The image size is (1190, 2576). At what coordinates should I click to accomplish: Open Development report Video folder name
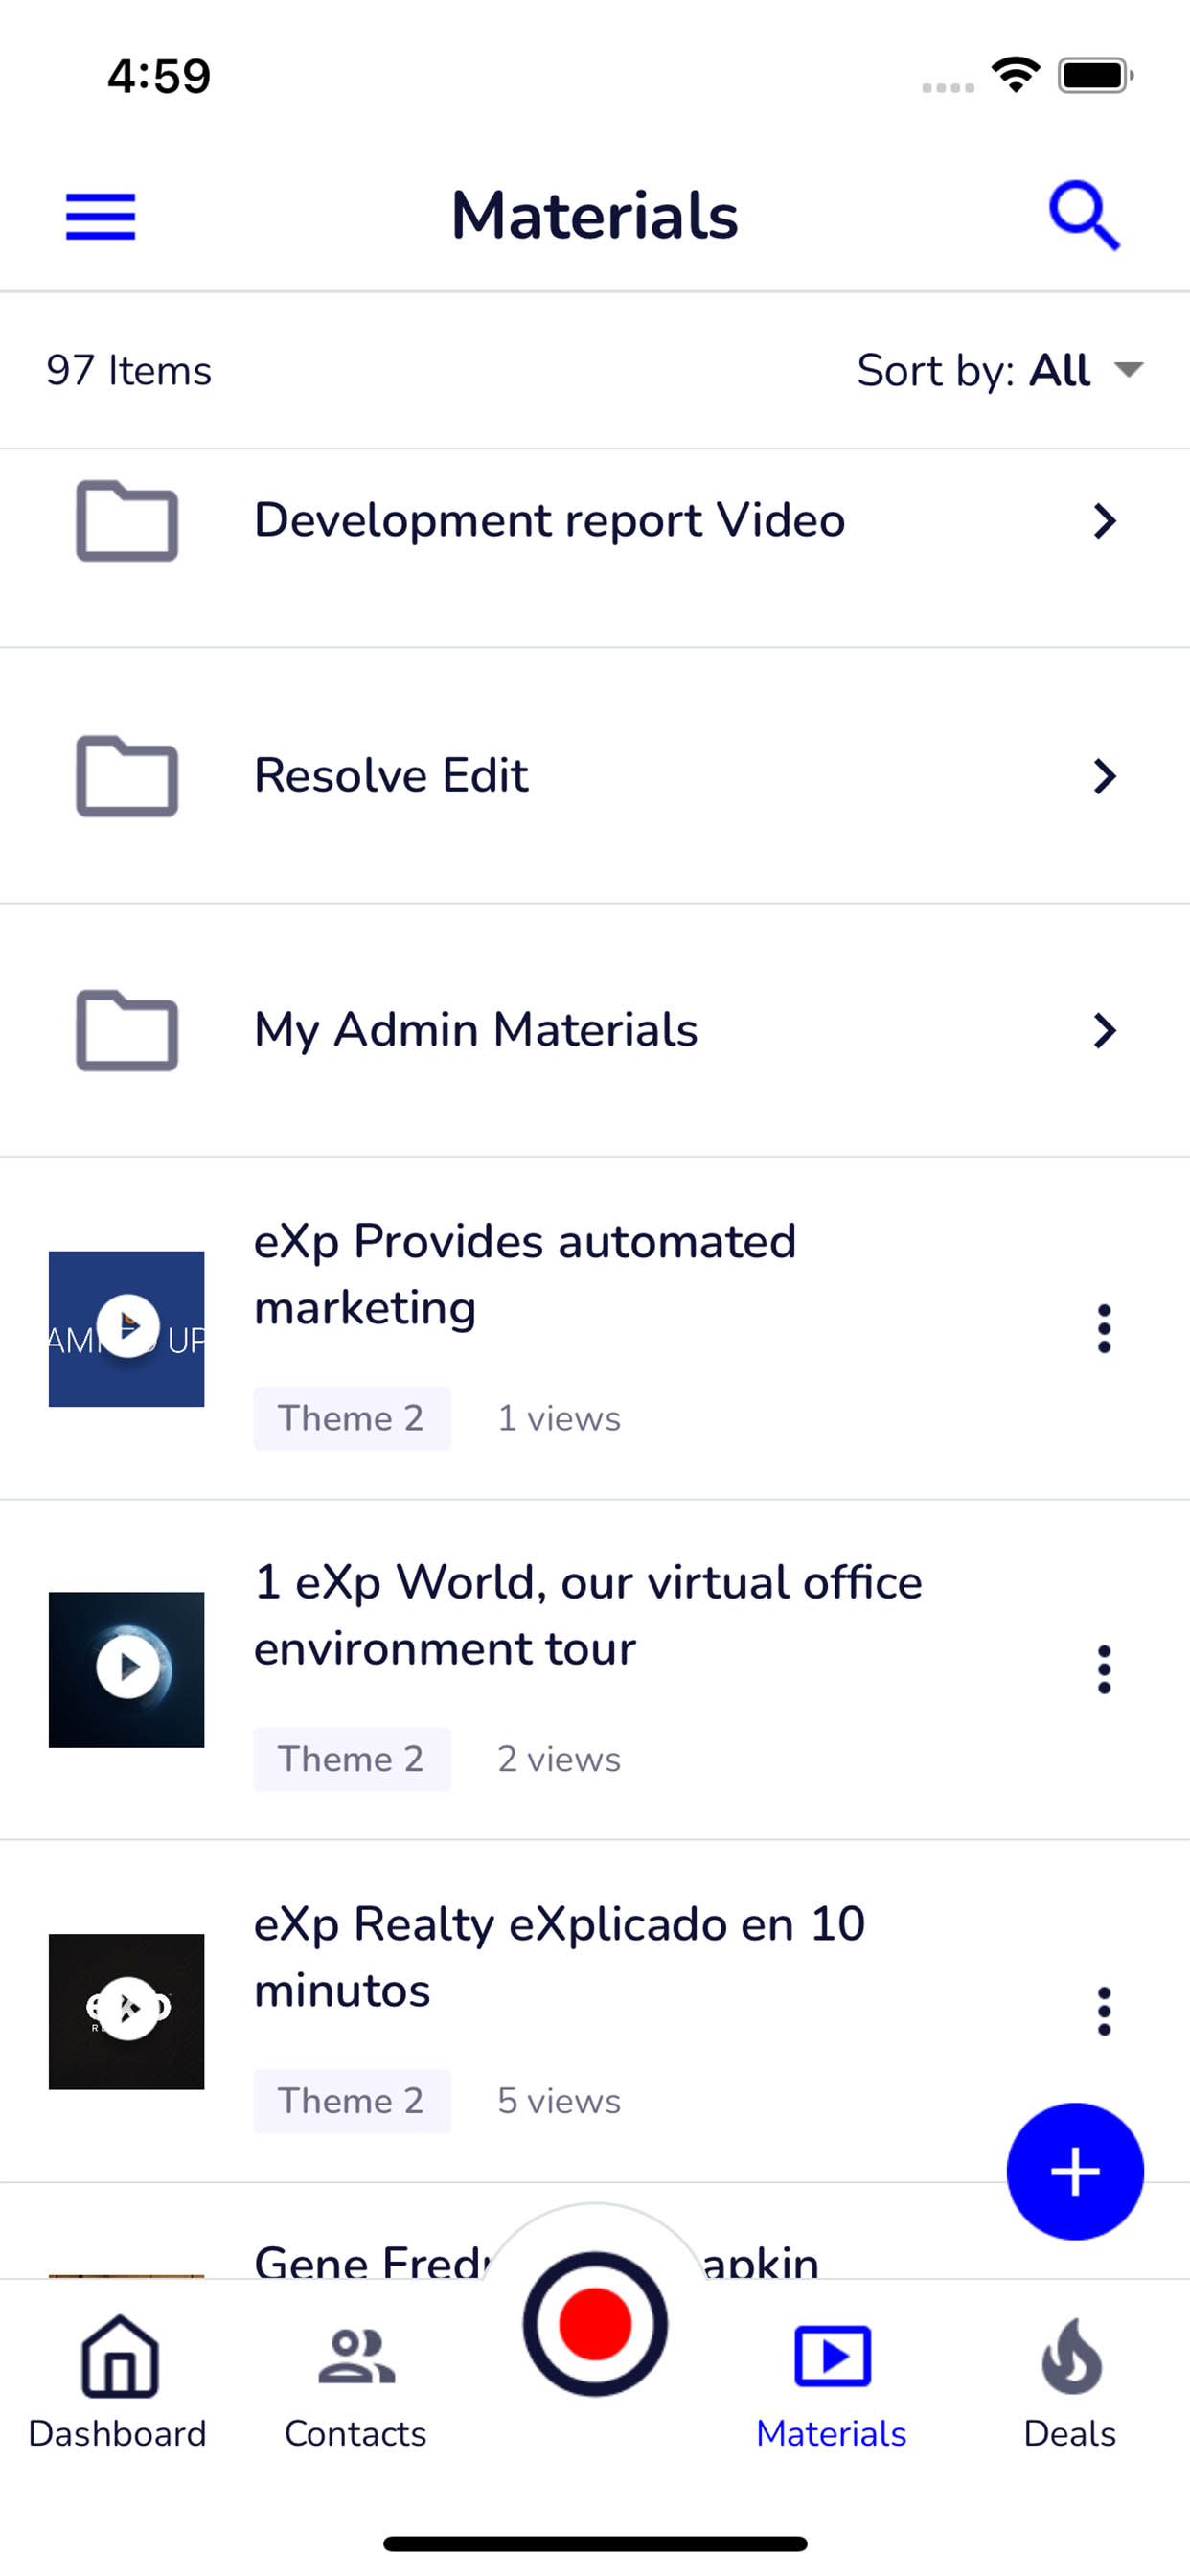click(549, 520)
